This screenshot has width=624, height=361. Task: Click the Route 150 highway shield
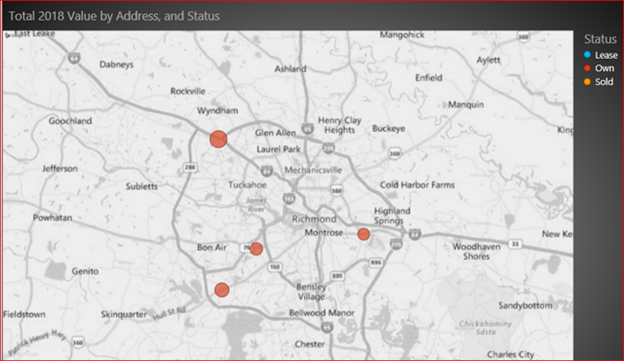275,267
